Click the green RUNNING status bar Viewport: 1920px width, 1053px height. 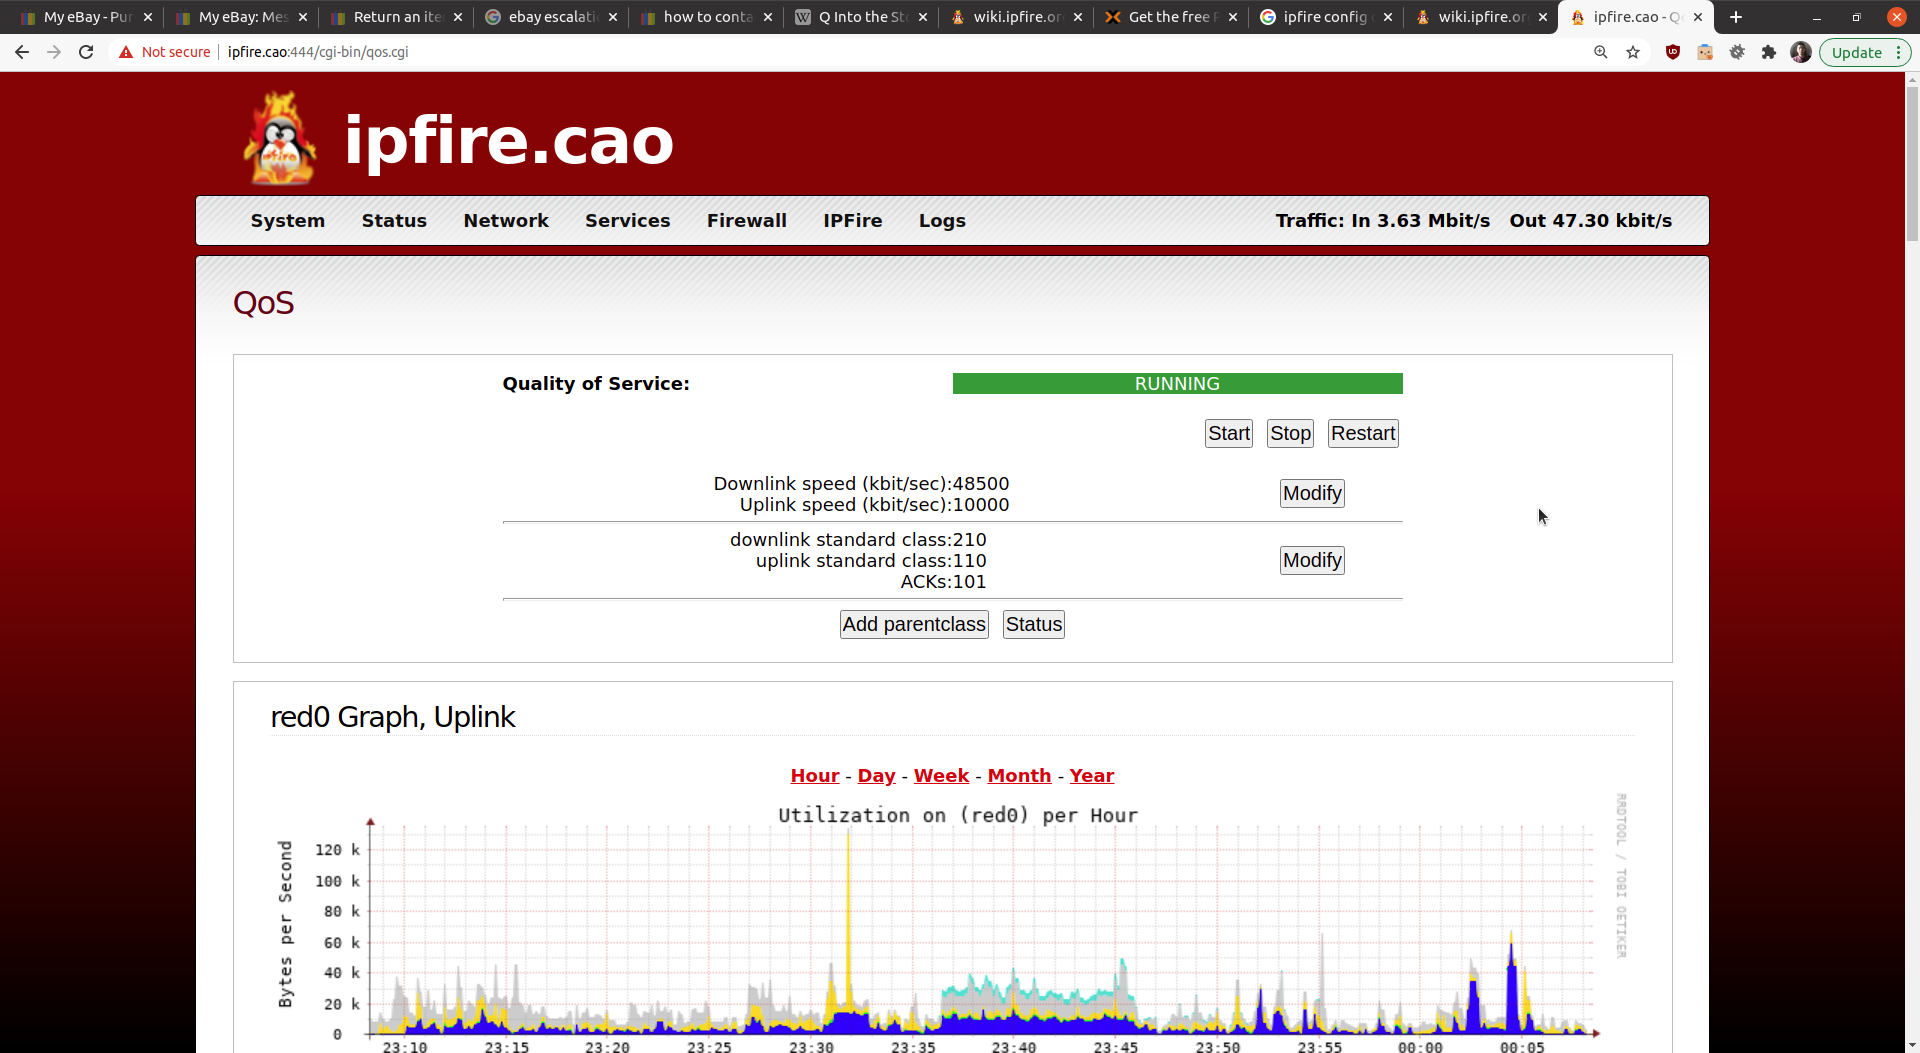click(1177, 384)
